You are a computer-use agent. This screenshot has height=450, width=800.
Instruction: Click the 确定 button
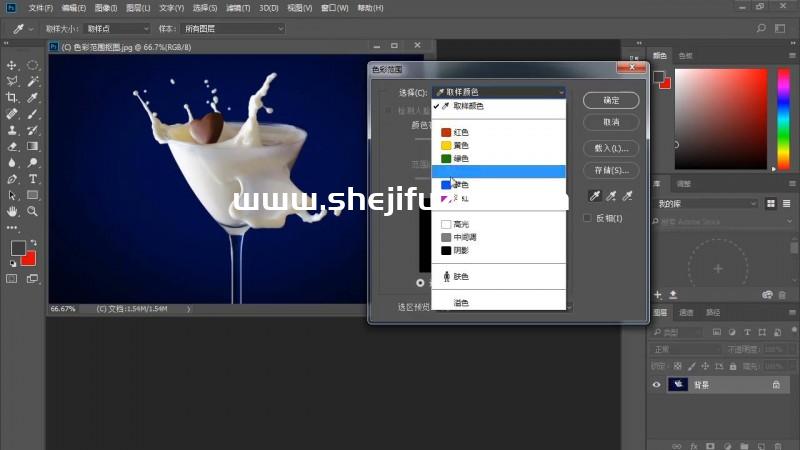coord(611,101)
